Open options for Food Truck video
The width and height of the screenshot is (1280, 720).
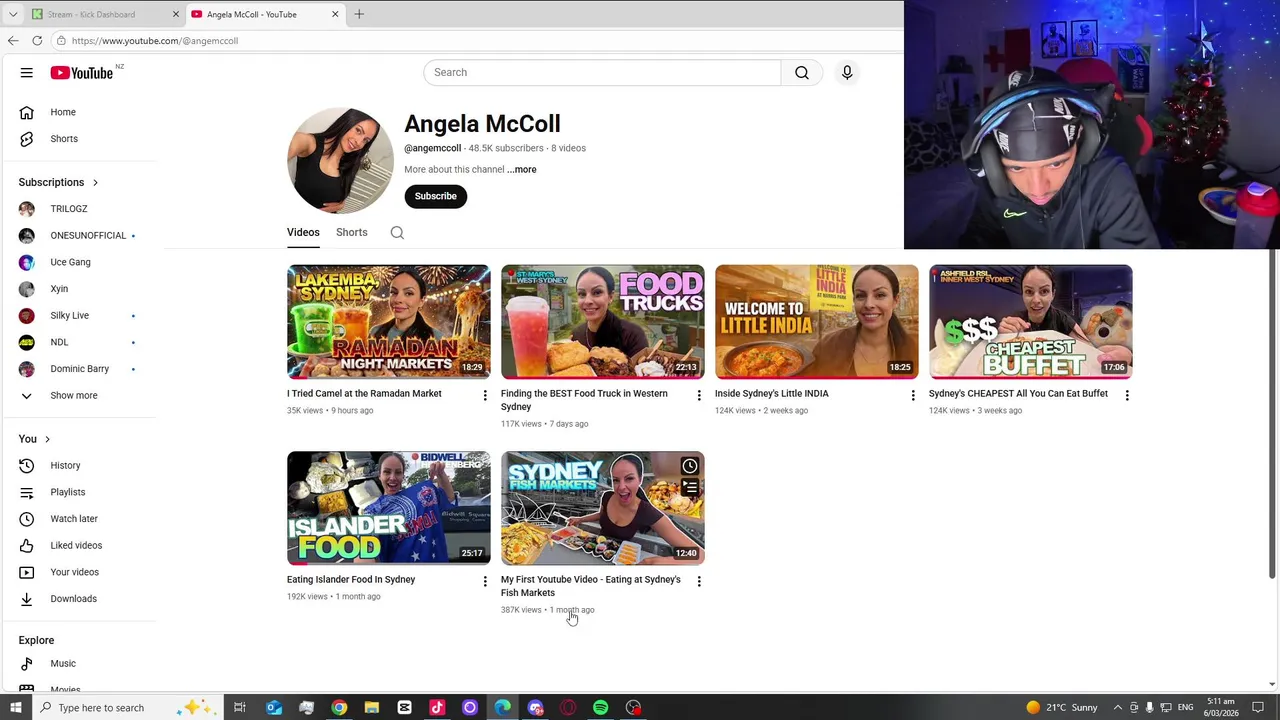click(x=699, y=396)
